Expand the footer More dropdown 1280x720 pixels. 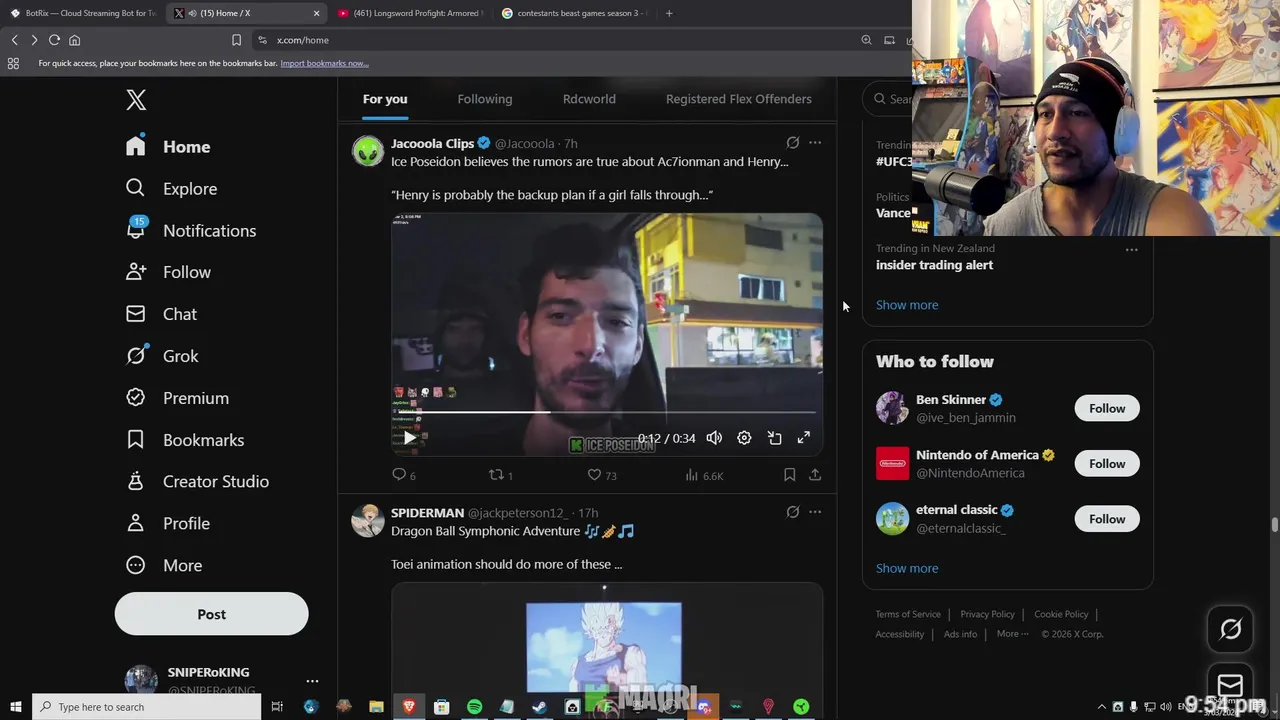coord(1013,633)
